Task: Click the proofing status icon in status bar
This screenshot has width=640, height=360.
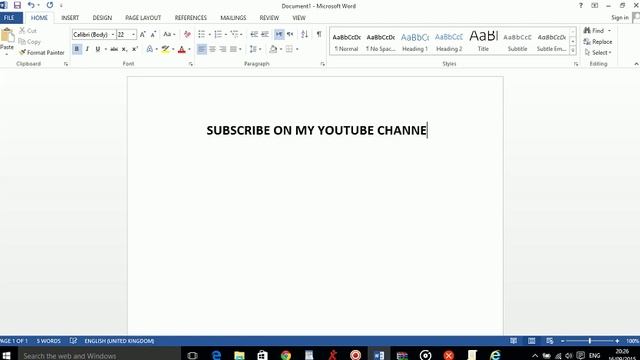Action: (x=73, y=341)
